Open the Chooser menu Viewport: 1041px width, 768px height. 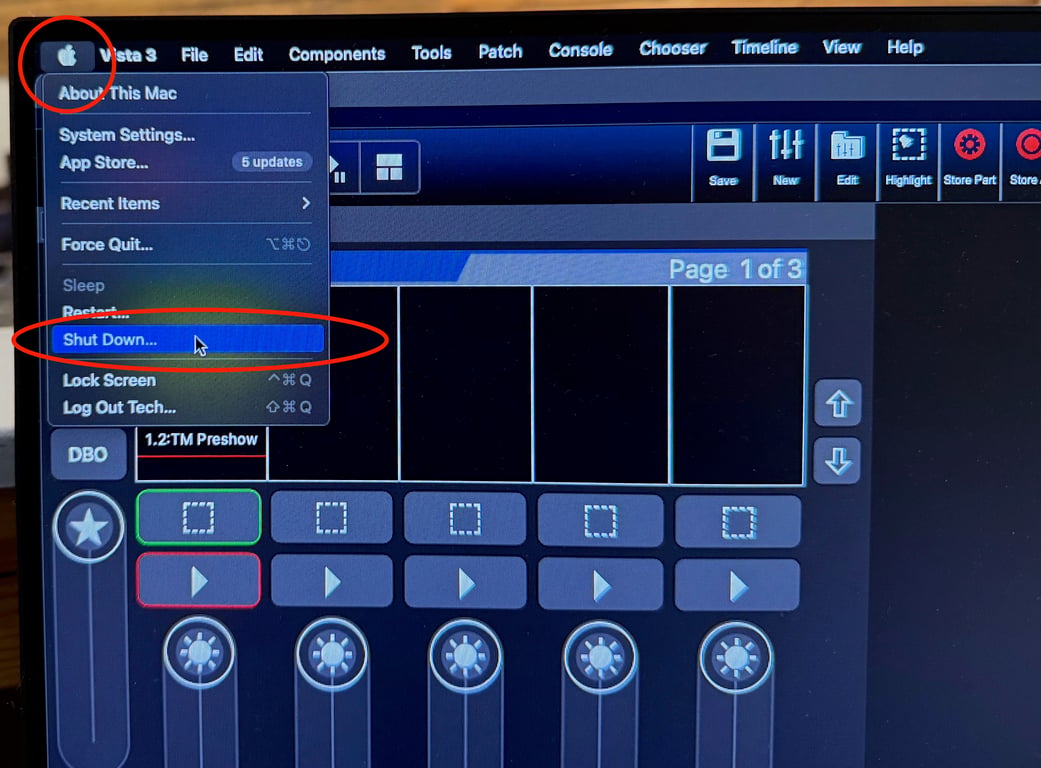click(673, 48)
